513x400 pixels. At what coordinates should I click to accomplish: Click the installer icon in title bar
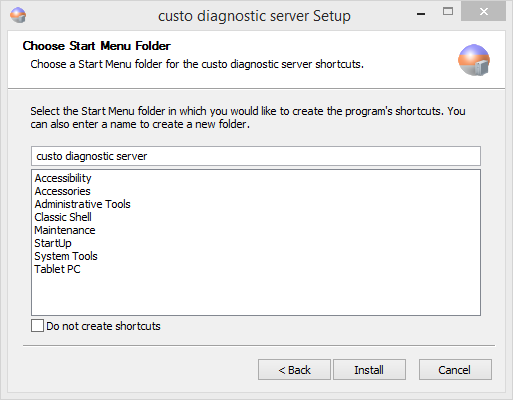tap(18, 15)
